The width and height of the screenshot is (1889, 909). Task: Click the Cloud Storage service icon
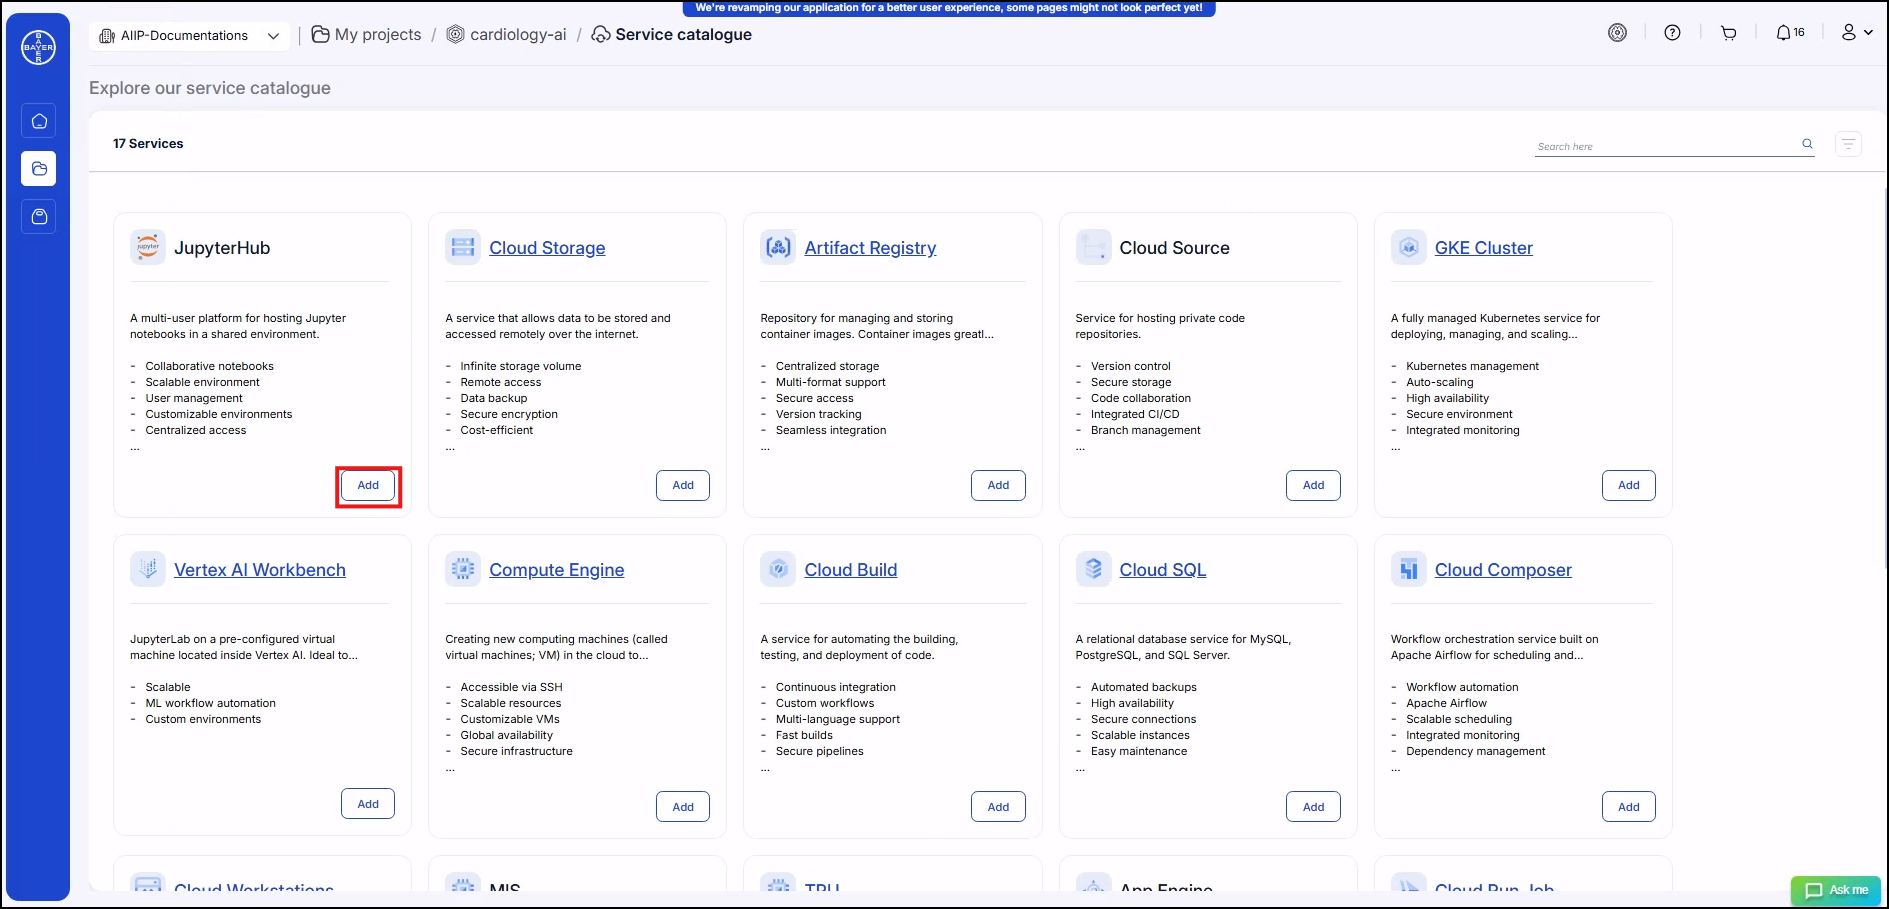coord(463,247)
